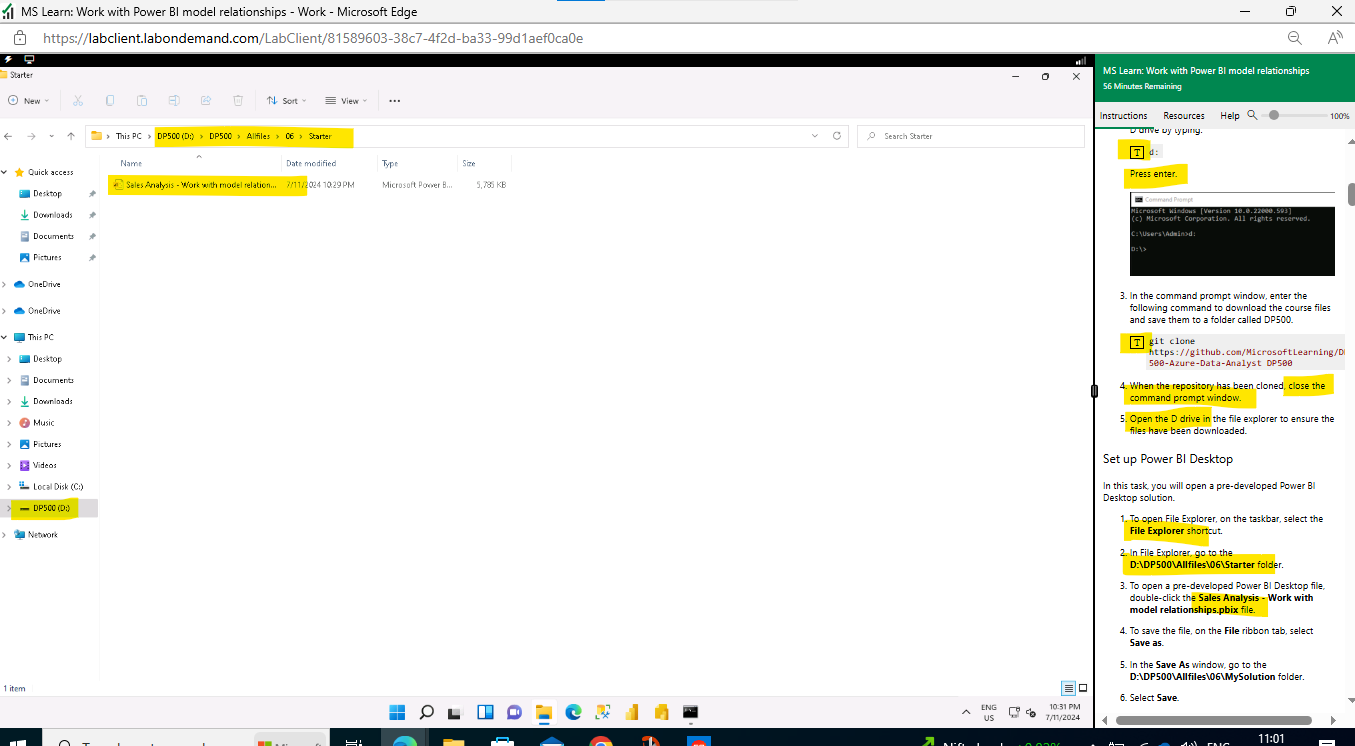
Task: Select the Copy icon in the toolbar
Action: click(110, 100)
